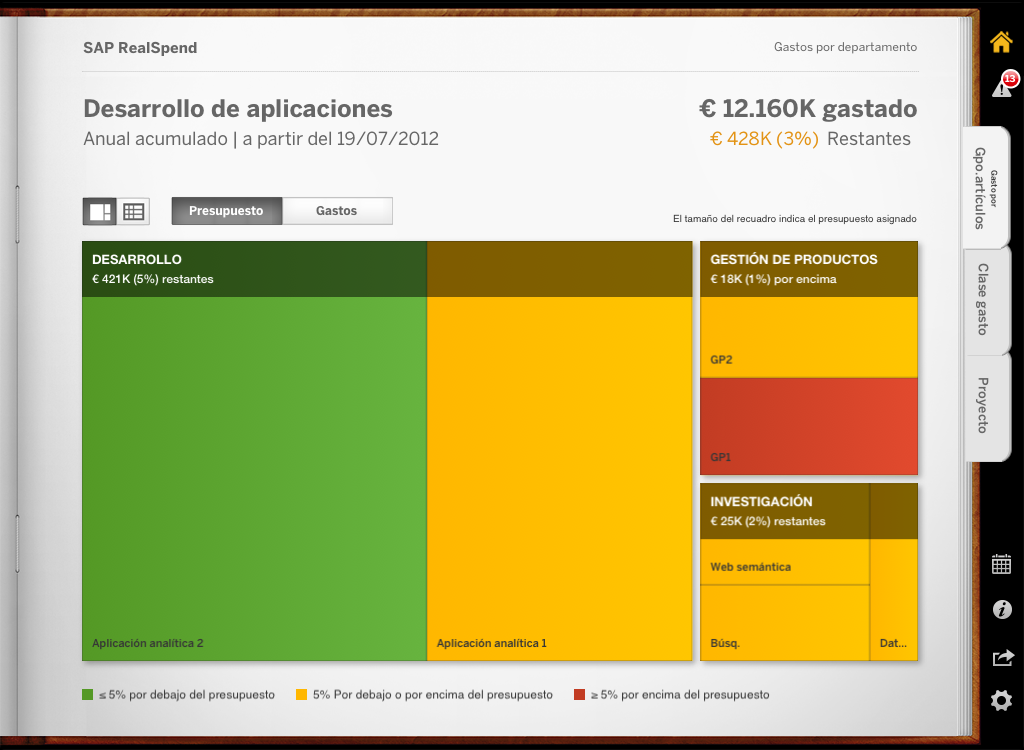Image resolution: width=1024 pixels, height=750 pixels.
Task: Go to the Home screen icon
Action: pos(1001,42)
